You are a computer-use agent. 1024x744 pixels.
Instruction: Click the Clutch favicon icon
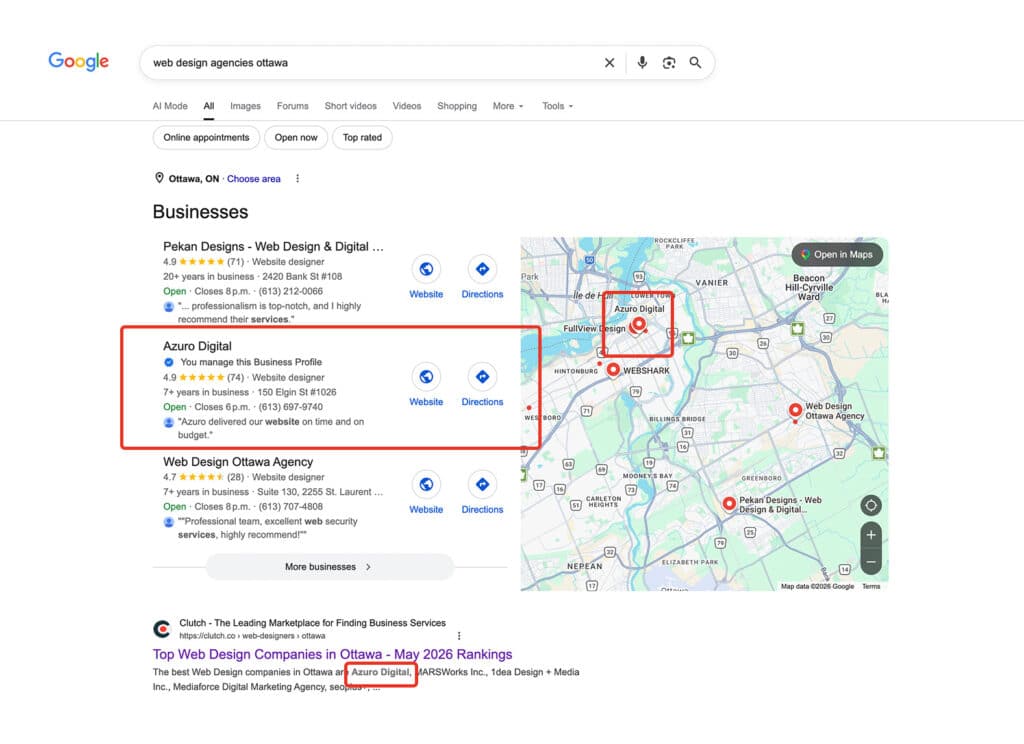[162, 629]
